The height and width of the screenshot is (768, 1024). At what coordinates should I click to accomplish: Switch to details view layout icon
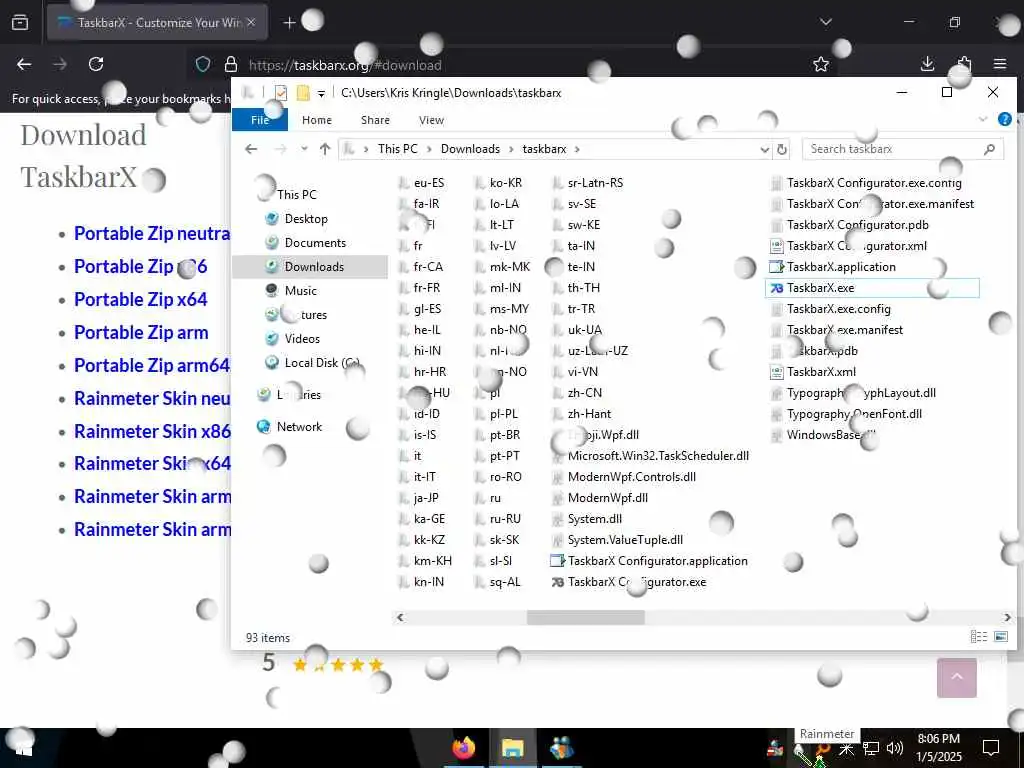tap(978, 637)
